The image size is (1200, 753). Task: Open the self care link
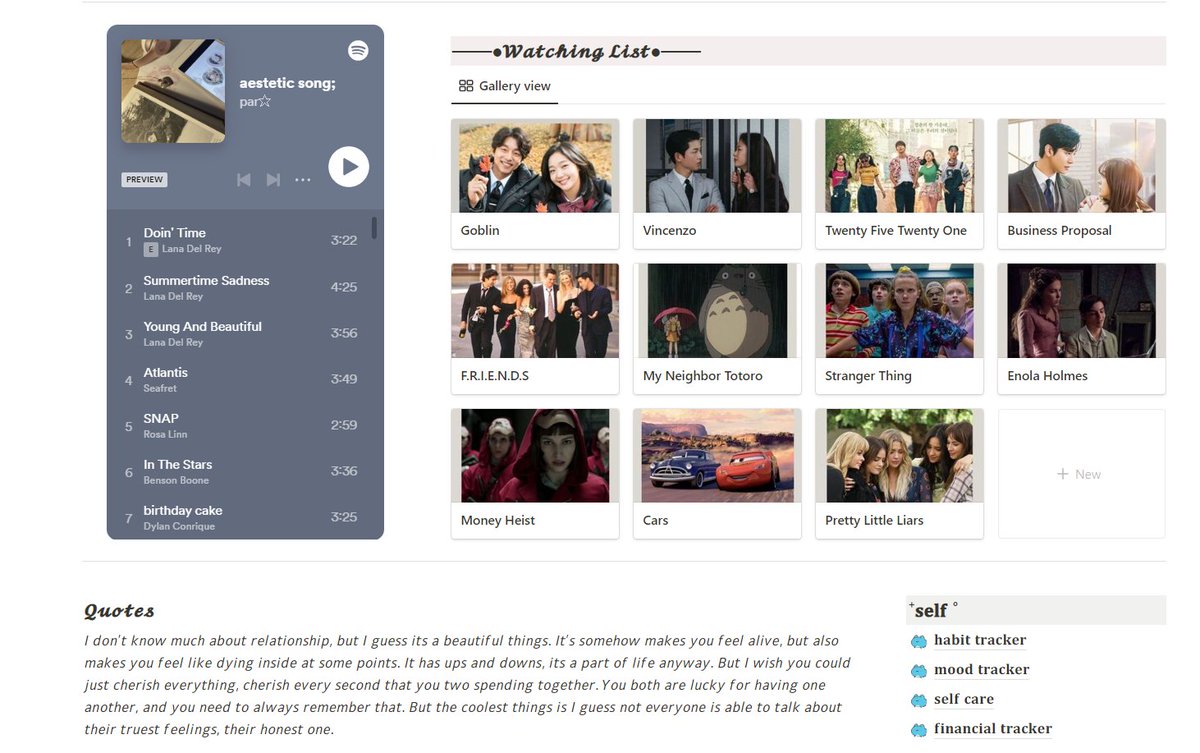pyautogui.click(x=964, y=699)
